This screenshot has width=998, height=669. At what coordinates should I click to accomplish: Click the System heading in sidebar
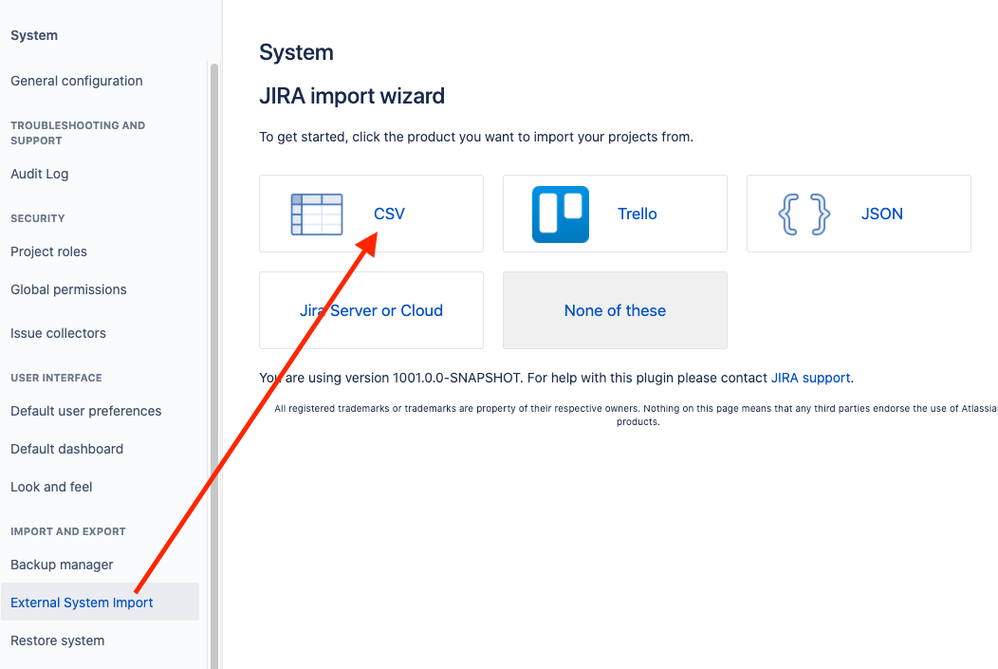[x=34, y=36]
